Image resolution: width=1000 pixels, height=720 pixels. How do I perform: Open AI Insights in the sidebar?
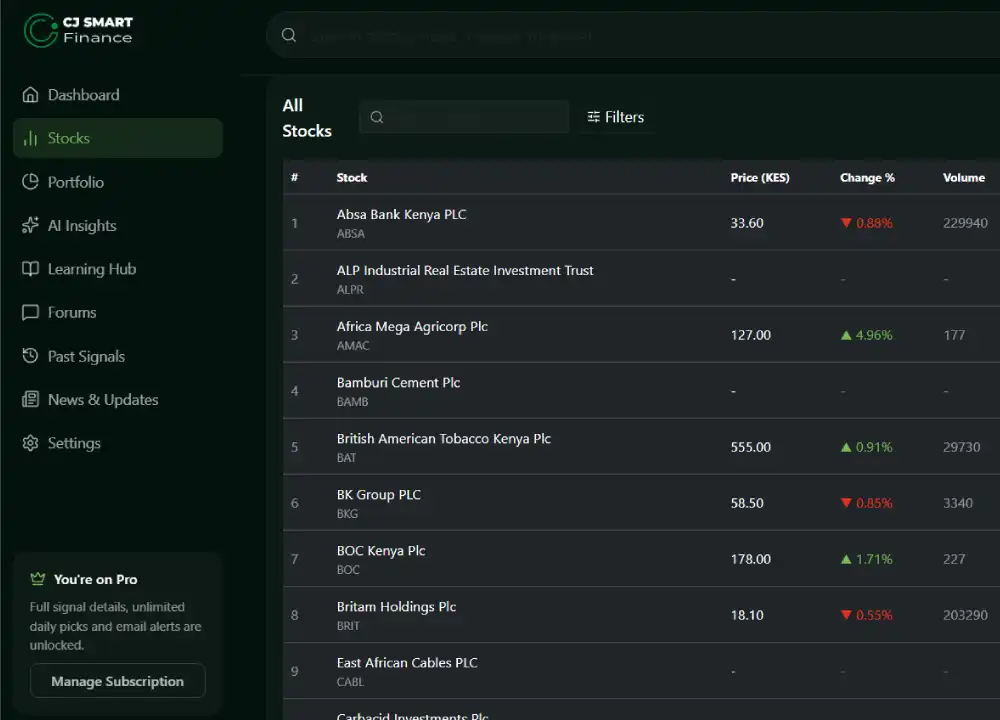tap(118, 225)
